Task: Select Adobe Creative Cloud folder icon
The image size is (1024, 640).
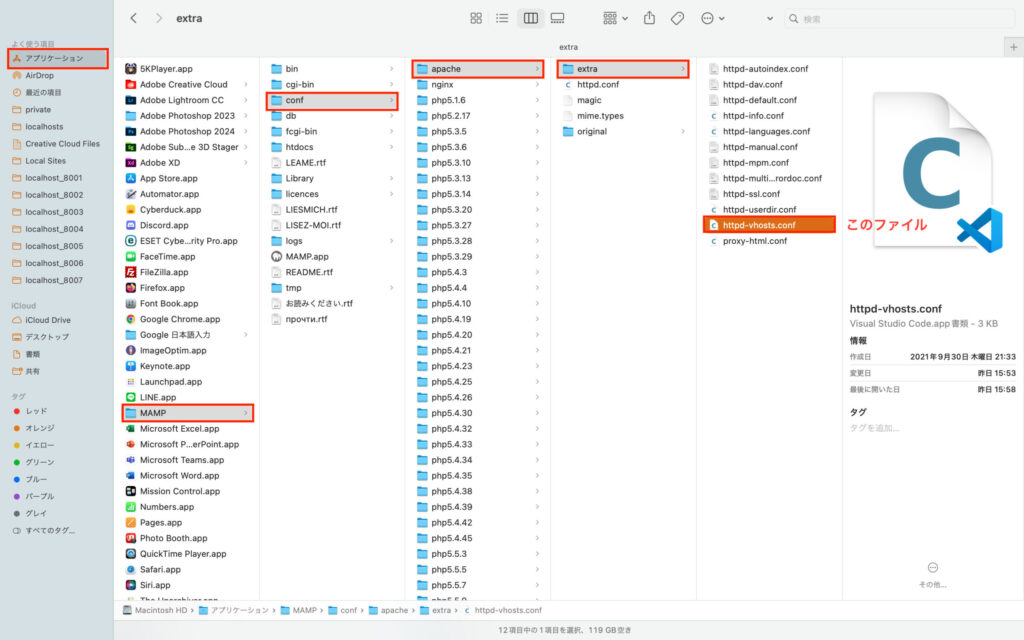Action: point(131,84)
